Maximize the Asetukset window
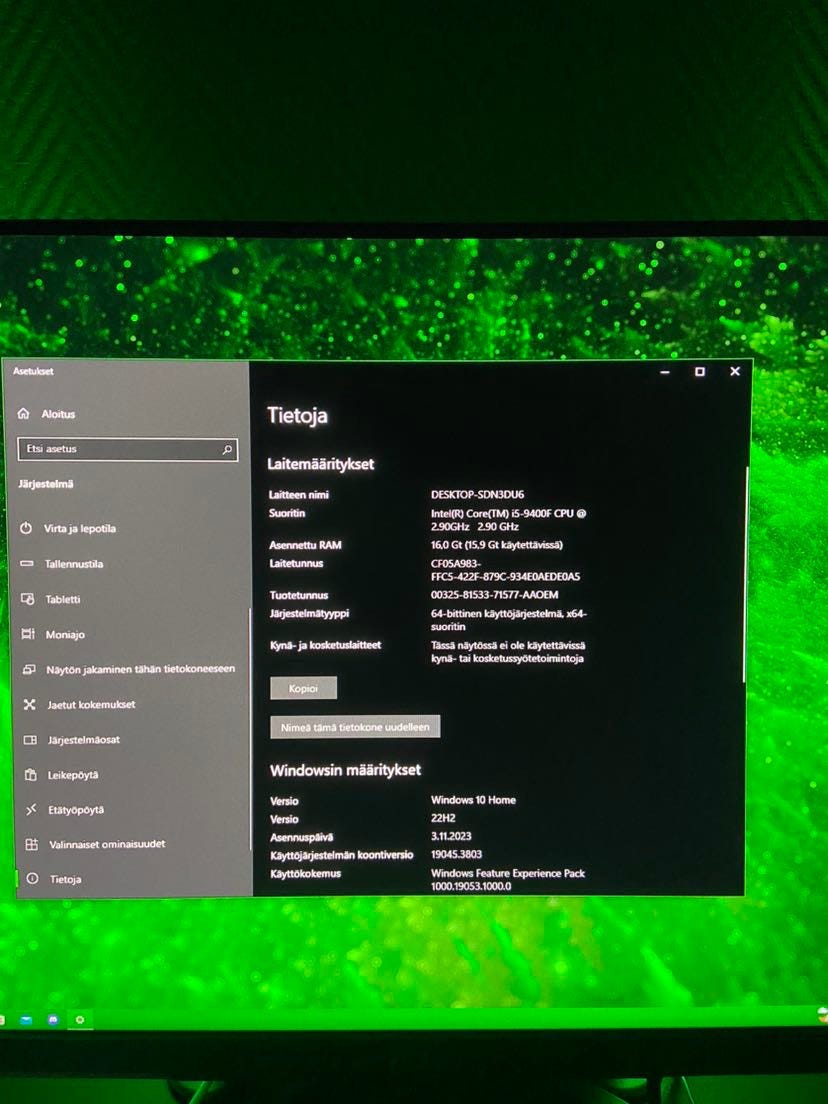828x1104 pixels. (x=700, y=371)
